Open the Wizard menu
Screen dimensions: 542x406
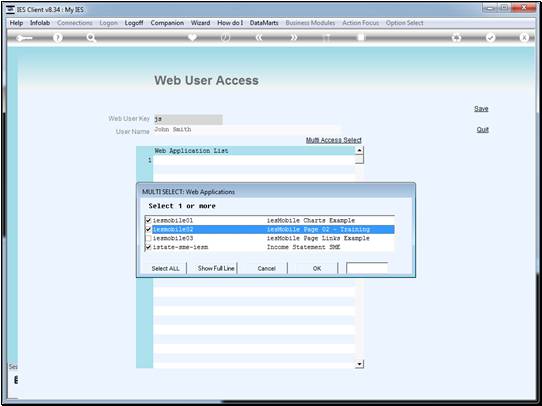tap(200, 23)
